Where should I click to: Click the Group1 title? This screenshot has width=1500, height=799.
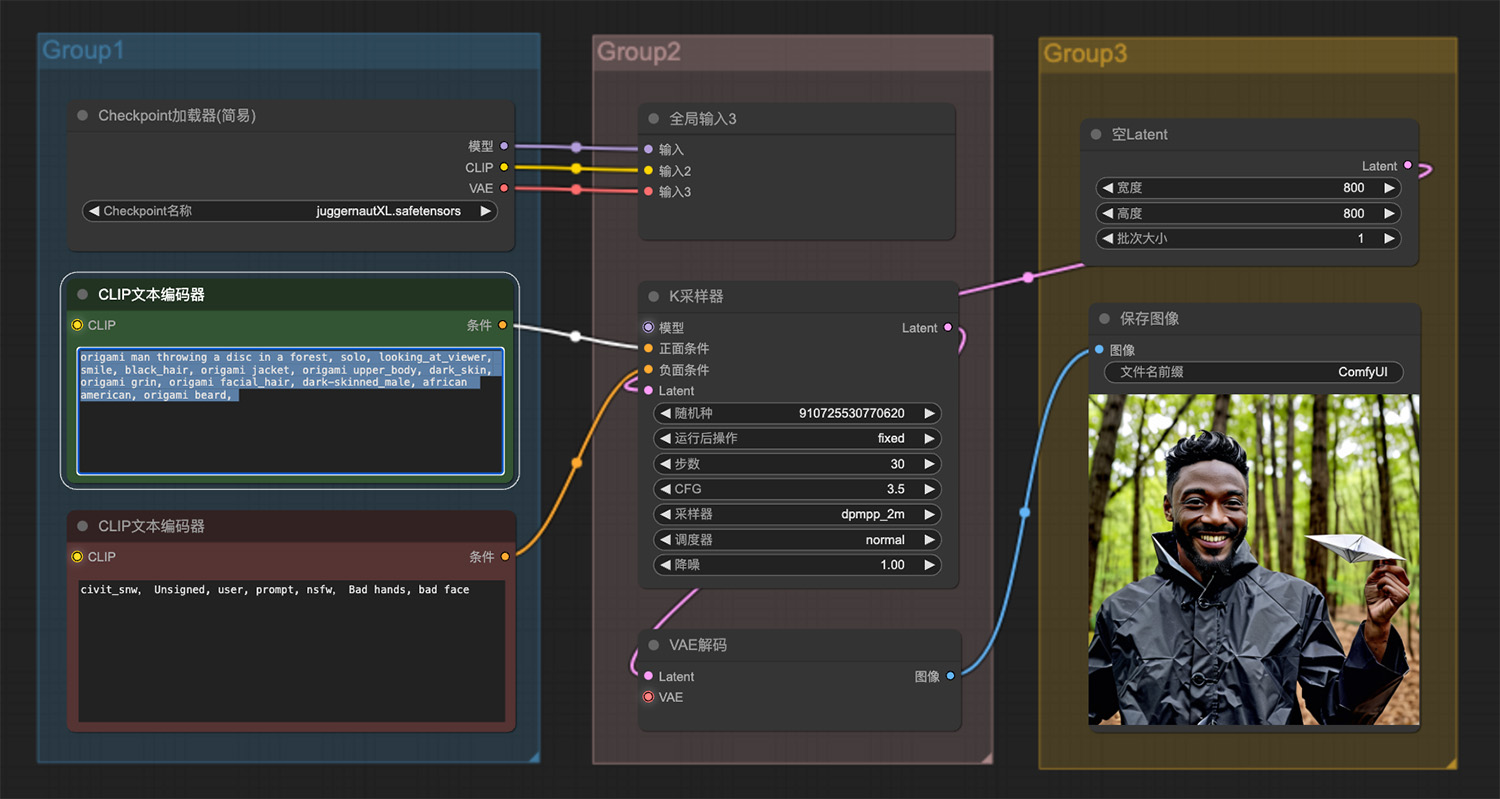coord(83,50)
